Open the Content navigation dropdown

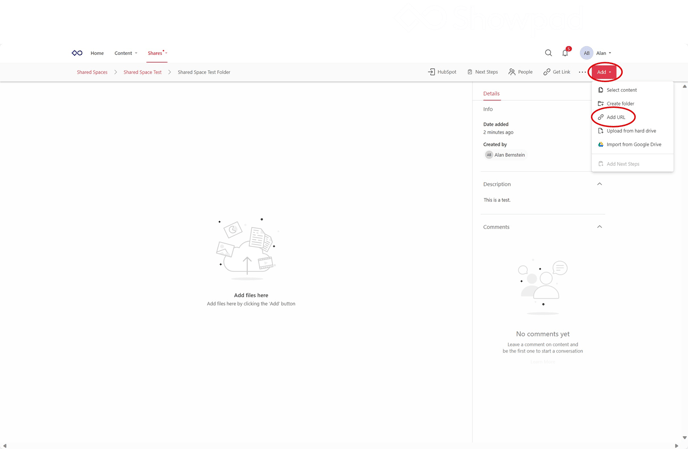point(126,53)
